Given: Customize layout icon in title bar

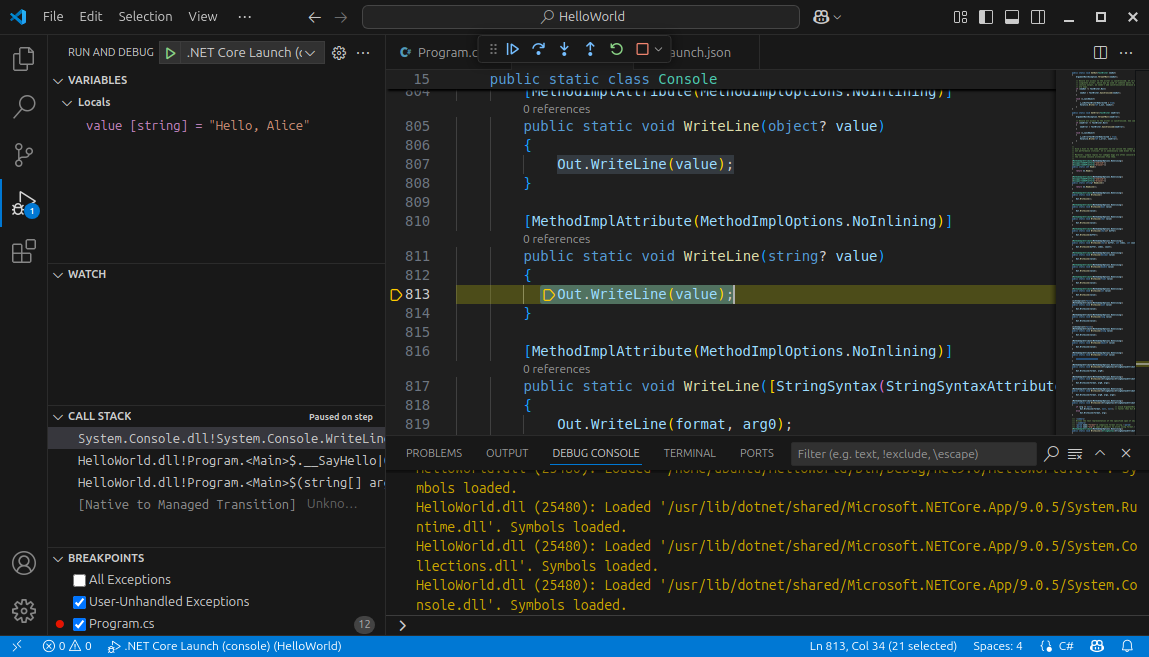Looking at the screenshot, I should (x=960, y=17).
